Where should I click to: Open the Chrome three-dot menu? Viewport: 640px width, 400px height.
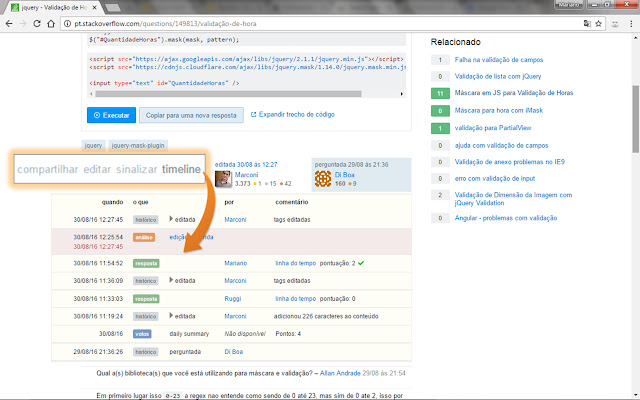pyautogui.click(x=631, y=24)
